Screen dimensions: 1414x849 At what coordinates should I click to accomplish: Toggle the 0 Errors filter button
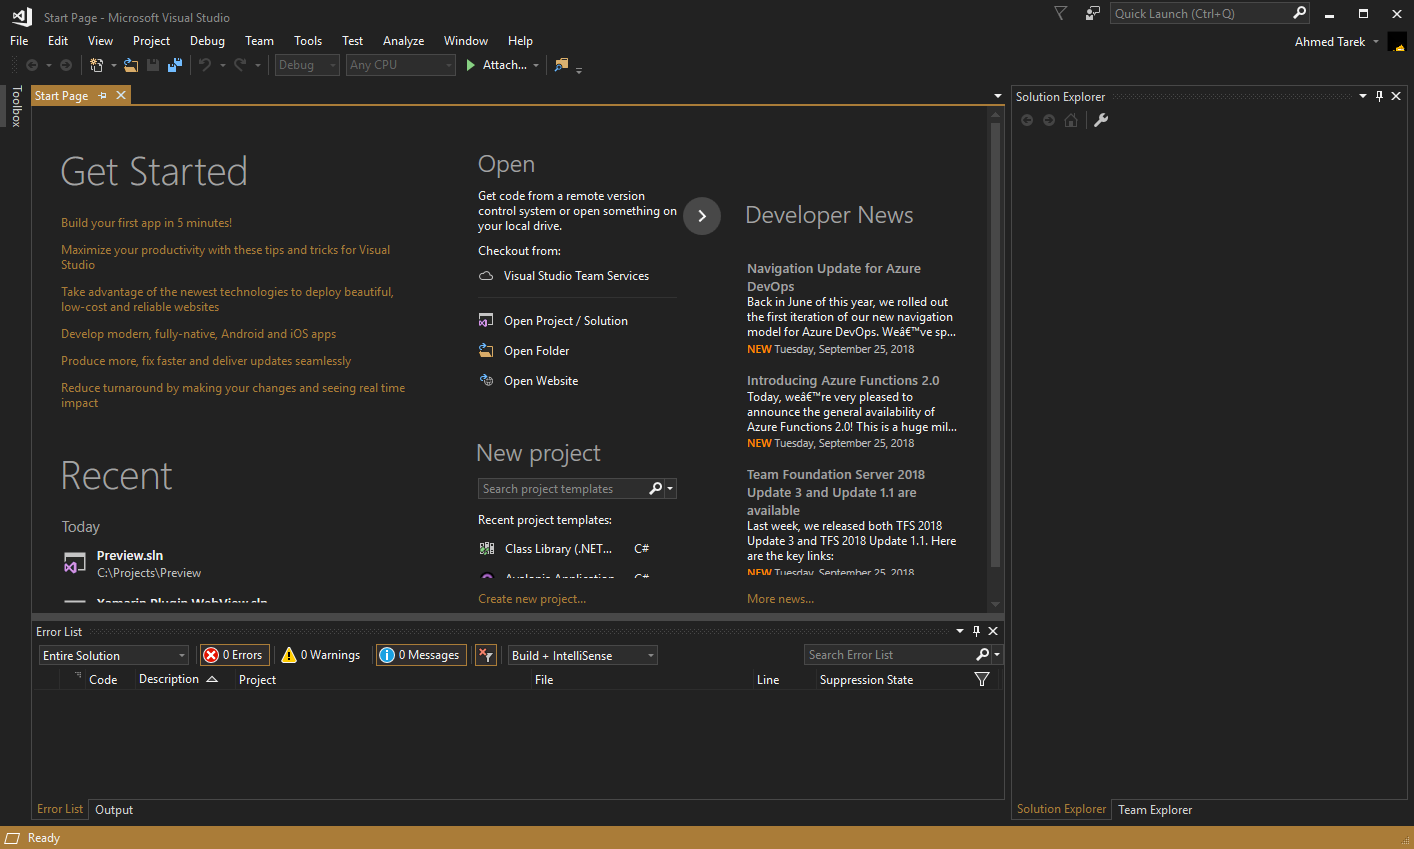234,655
